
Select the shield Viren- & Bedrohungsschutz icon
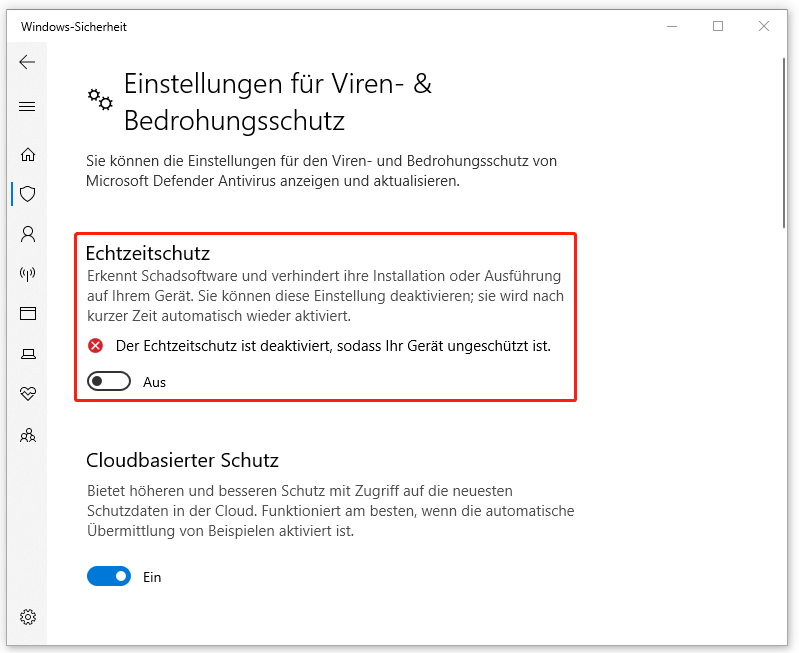point(27,194)
